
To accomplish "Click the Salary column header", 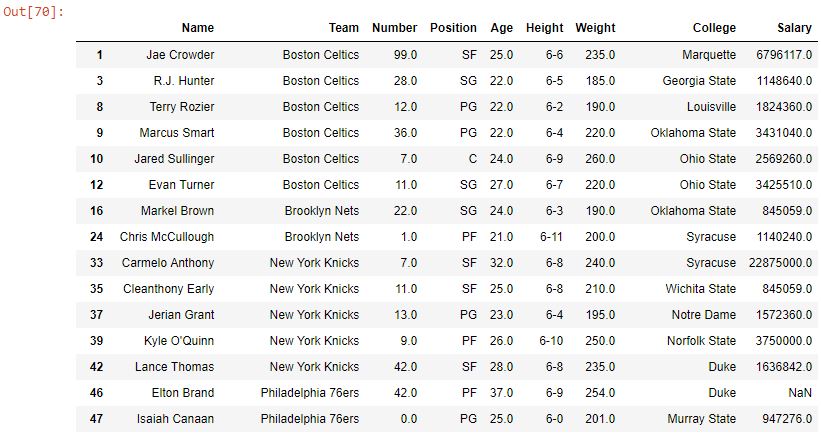I will click(794, 28).
